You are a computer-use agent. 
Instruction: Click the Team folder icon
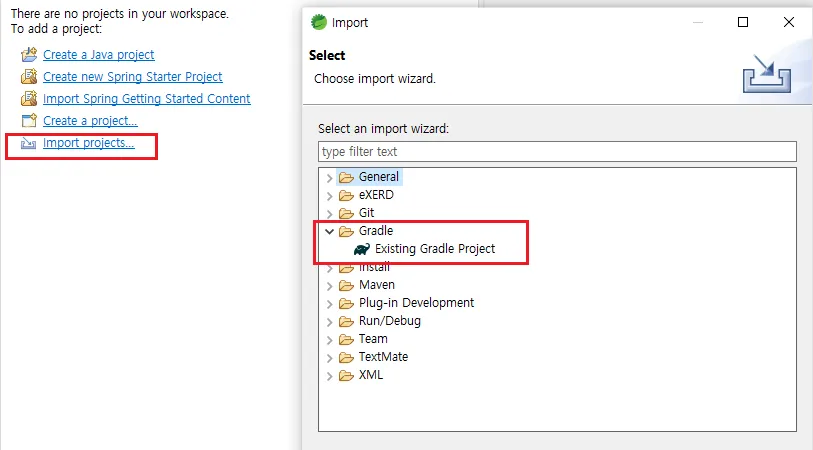(346, 340)
